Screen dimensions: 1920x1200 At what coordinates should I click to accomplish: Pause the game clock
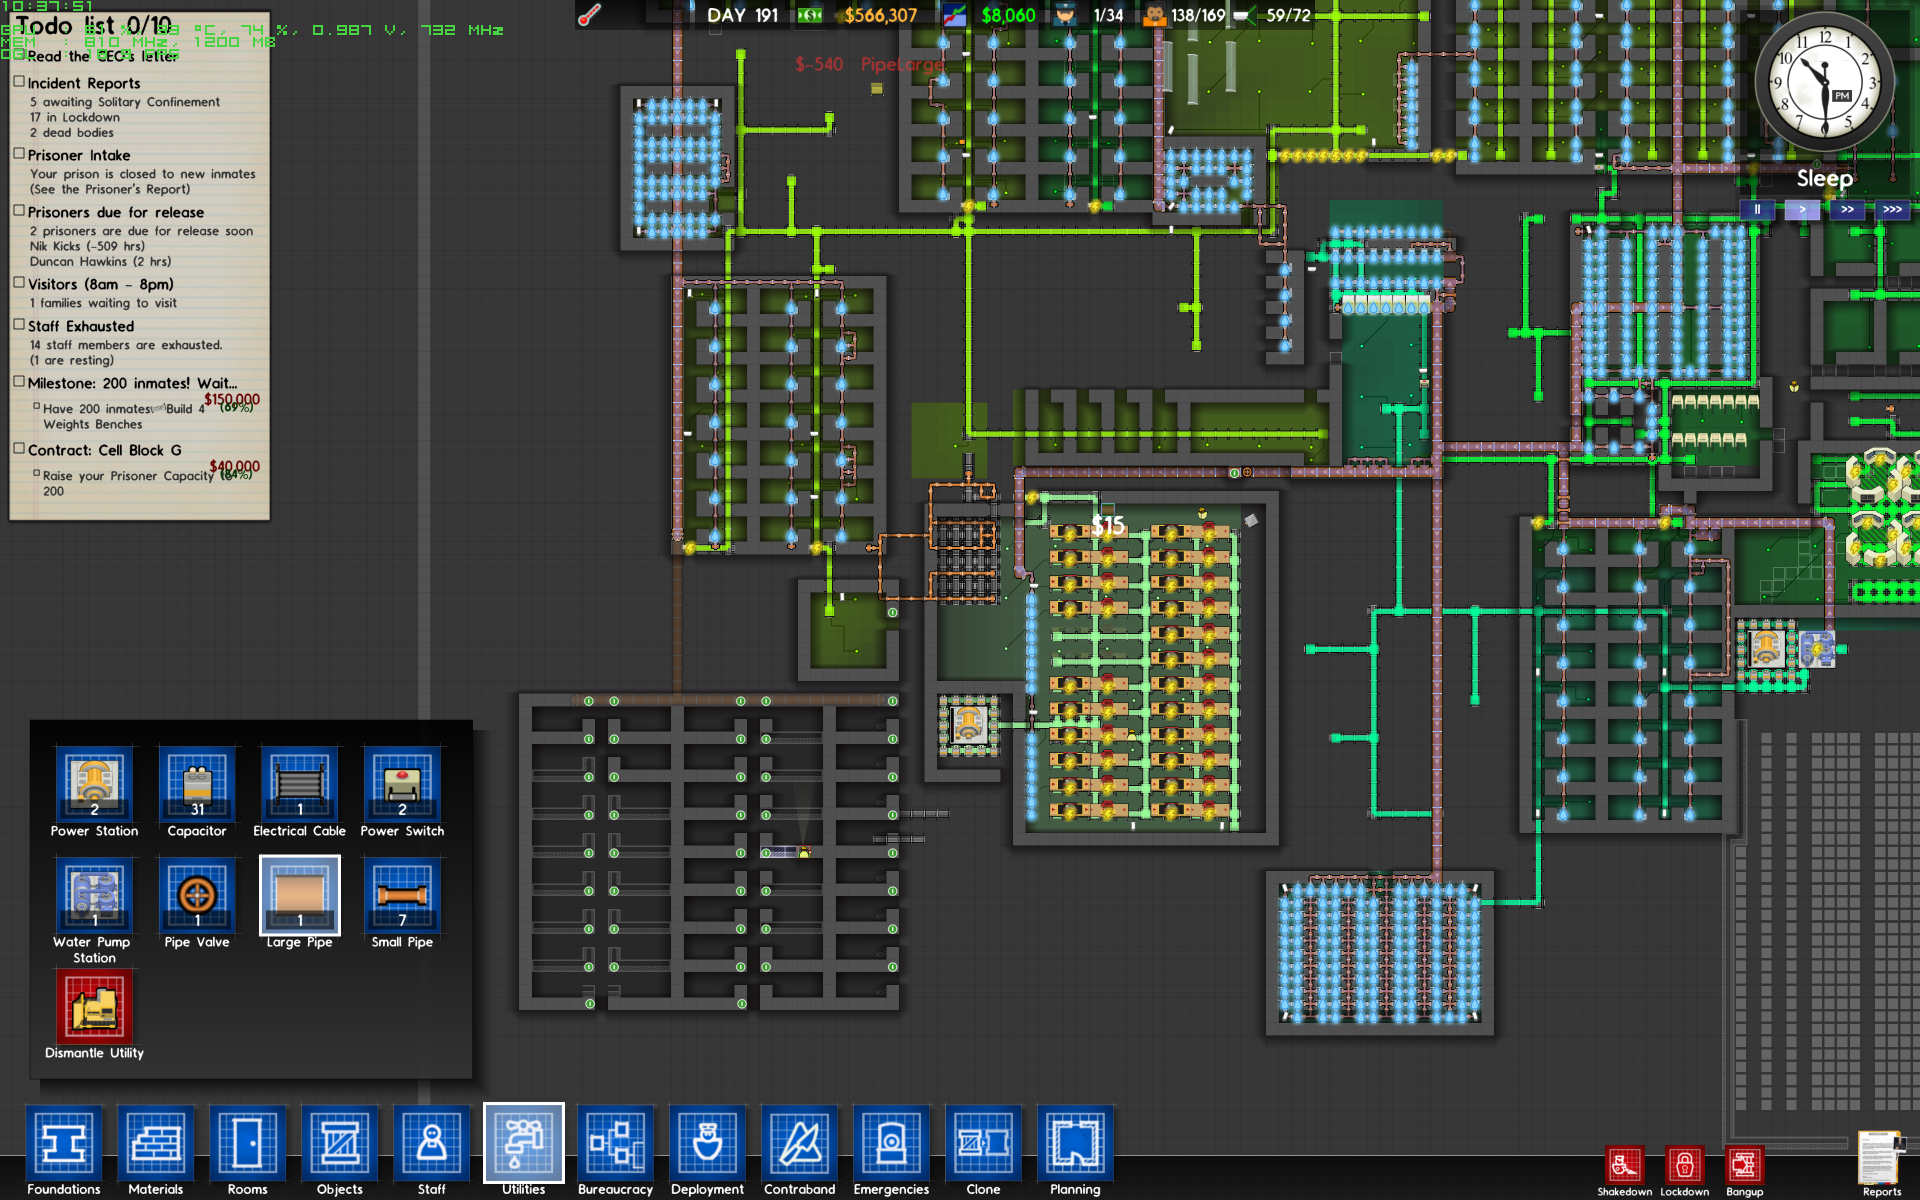pyautogui.click(x=1757, y=210)
